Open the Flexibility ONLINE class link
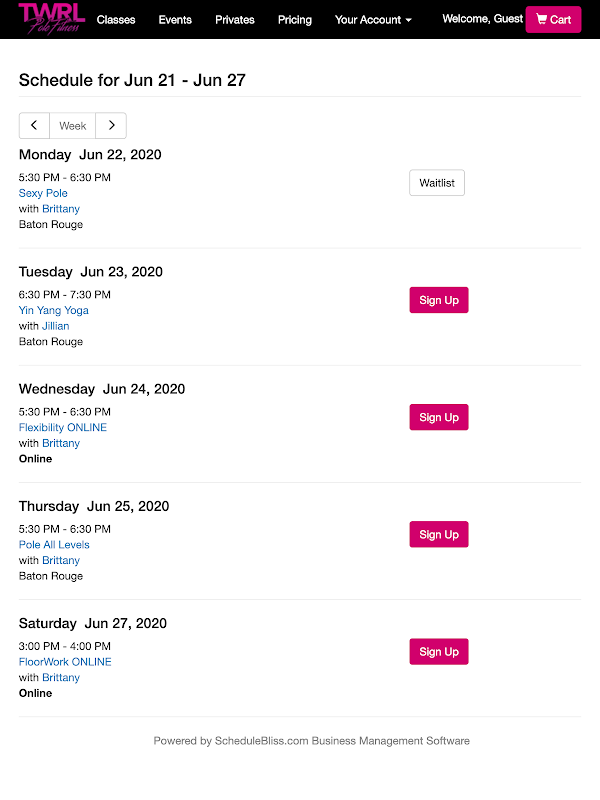This screenshot has height=800, width=600. pos(63,427)
